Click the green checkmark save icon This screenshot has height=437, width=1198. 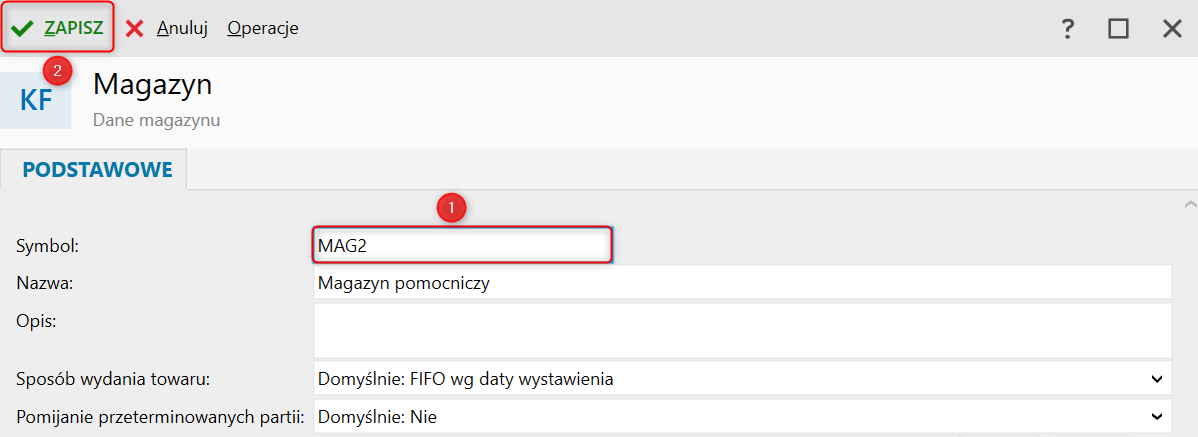point(22,29)
